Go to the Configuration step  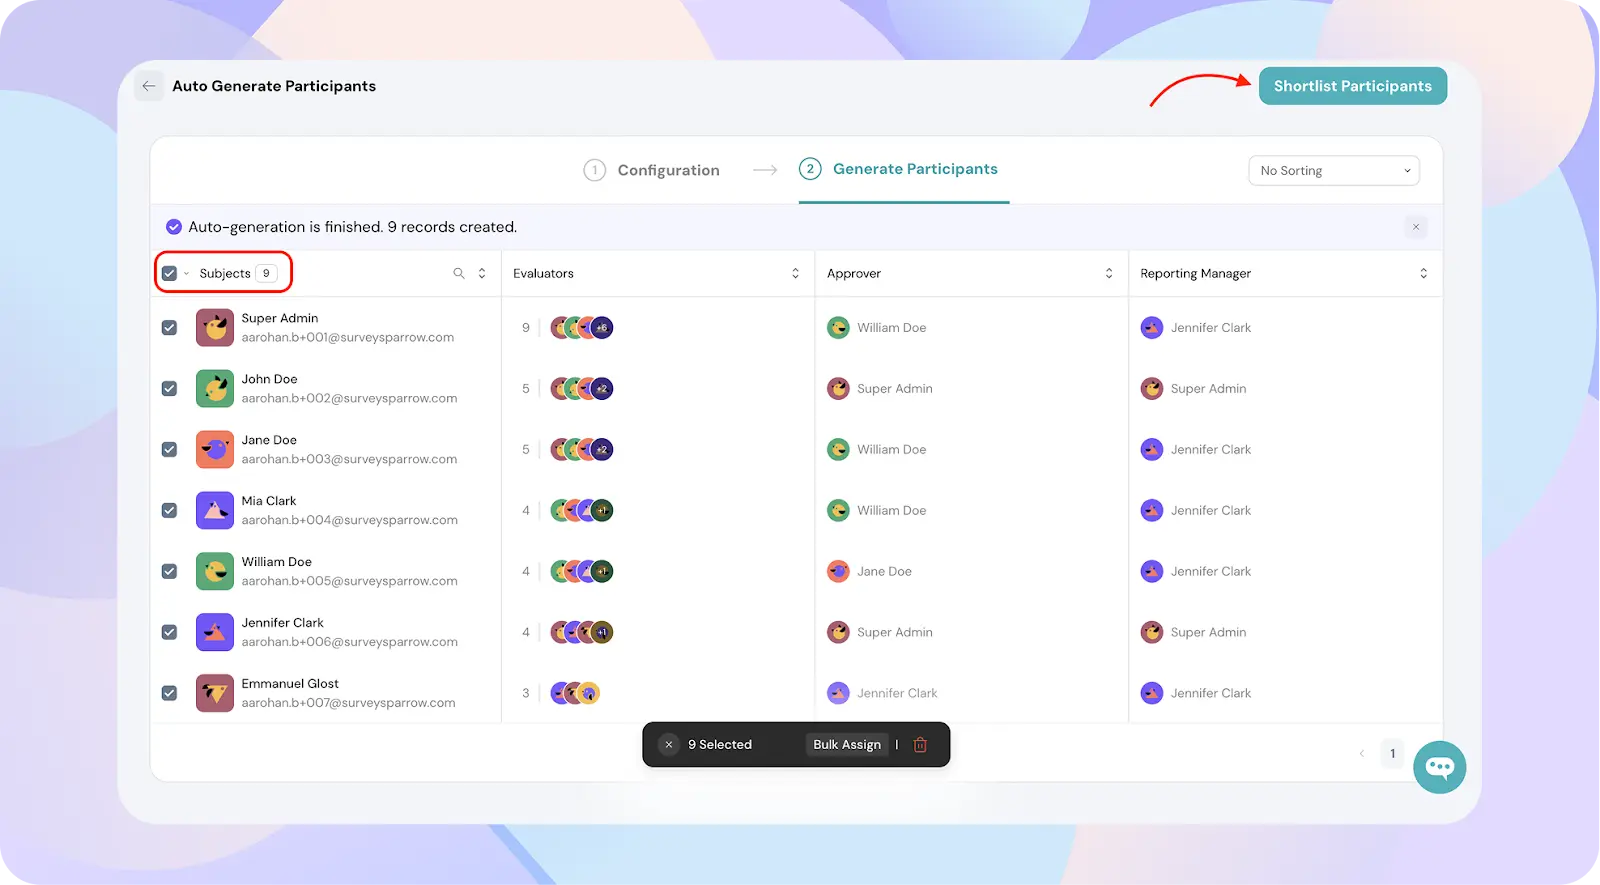click(x=652, y=170)
